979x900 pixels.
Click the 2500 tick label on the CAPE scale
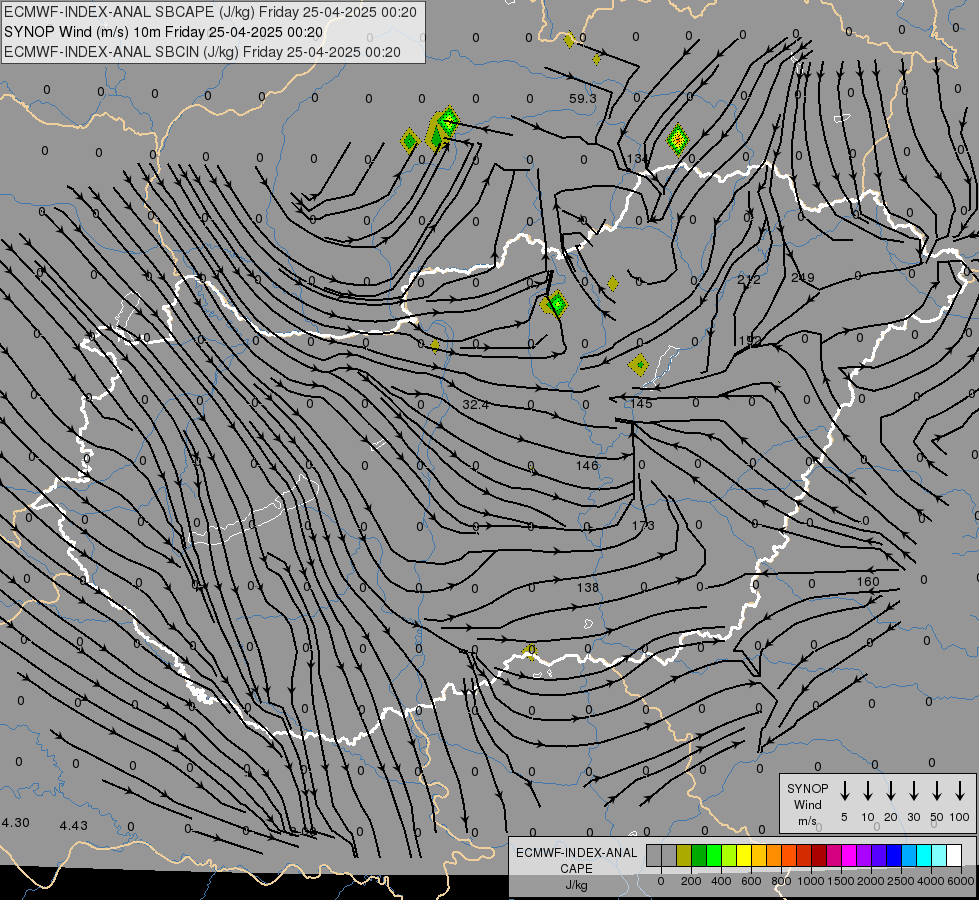pos(901,881)
